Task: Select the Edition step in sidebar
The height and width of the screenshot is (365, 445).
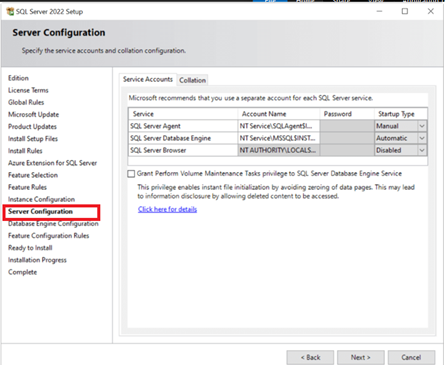Action: [x=18, y=78]
